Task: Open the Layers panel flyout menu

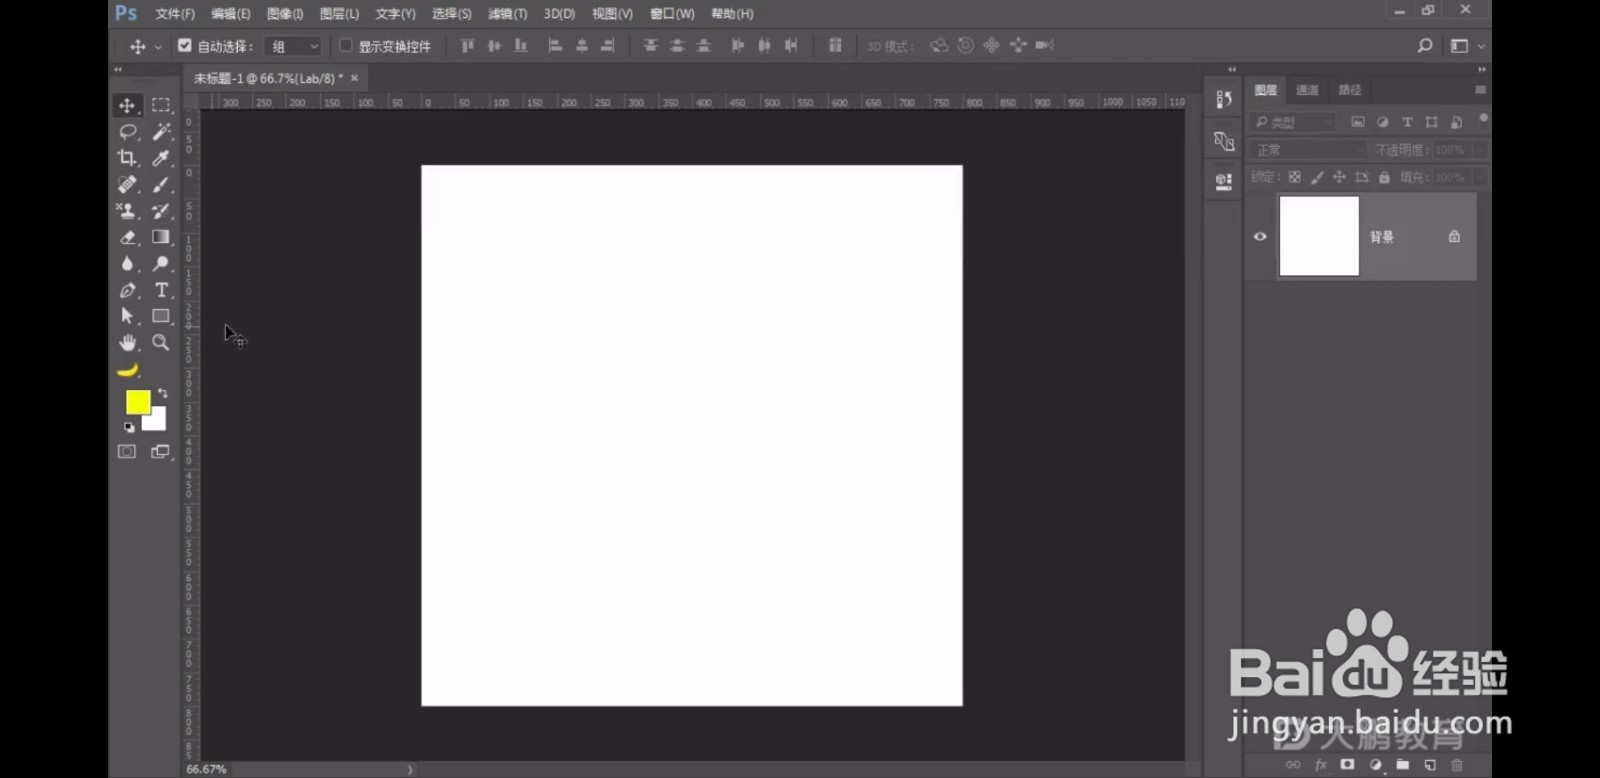Action: point(1480,90)
